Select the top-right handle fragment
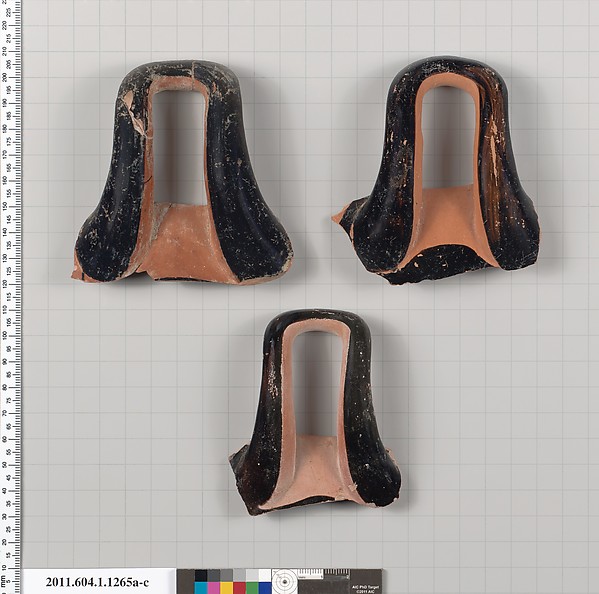The image size is (599, 594). click(435, 170)
